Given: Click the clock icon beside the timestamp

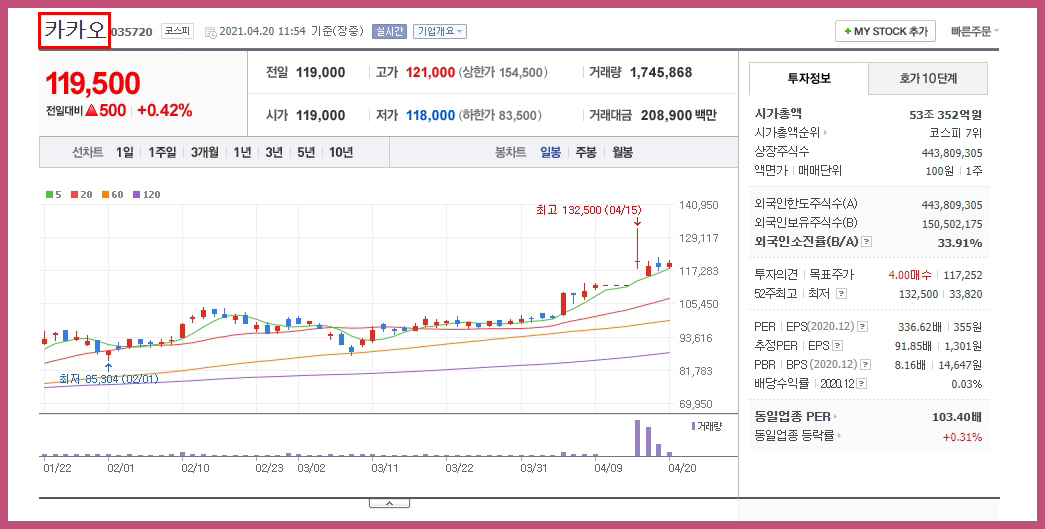Looking at the screenshot, I should coord(211,32).
